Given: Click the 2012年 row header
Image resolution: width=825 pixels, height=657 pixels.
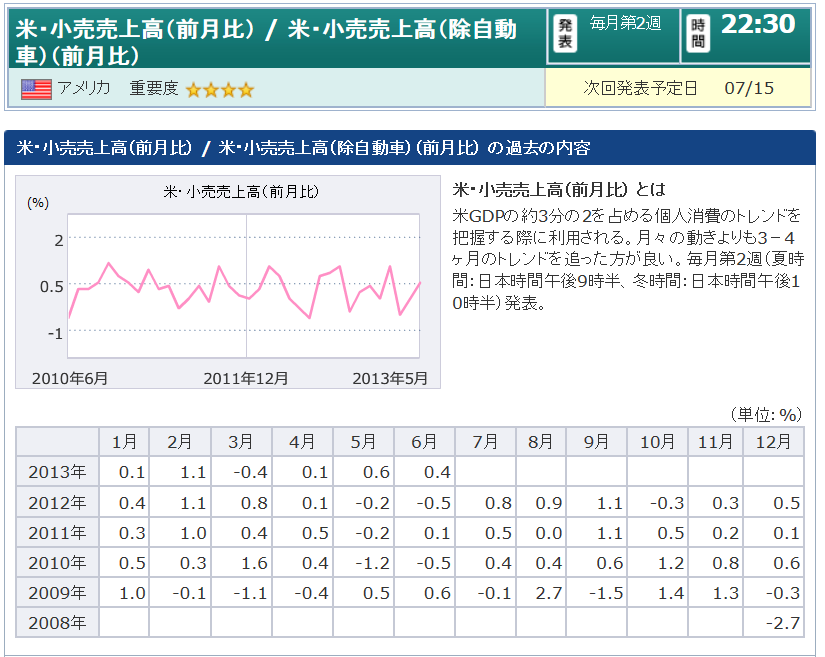Looking at the screenshot, I should coord(57,502).
